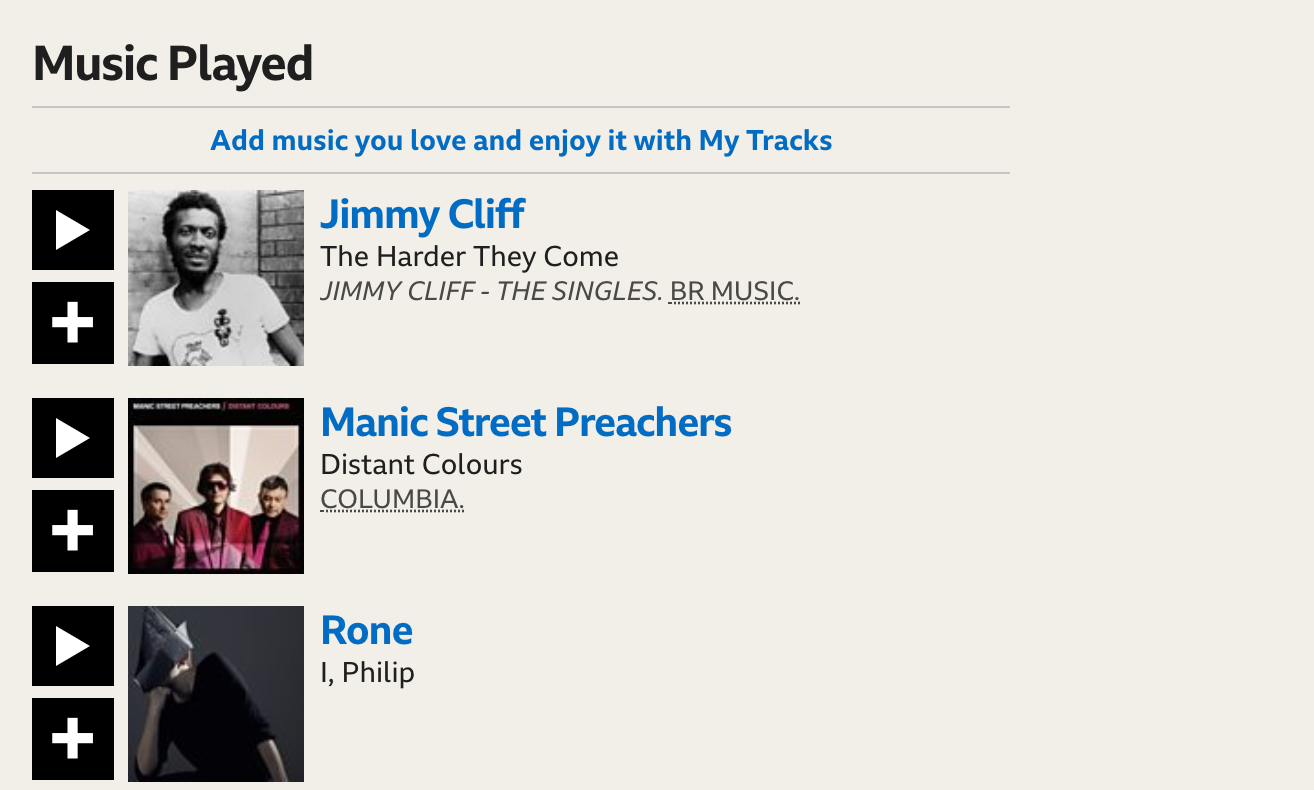Screen dimensions: 1314x790
Task: Click 'Add music you love' My Tracks link
Action: [521, 141]
